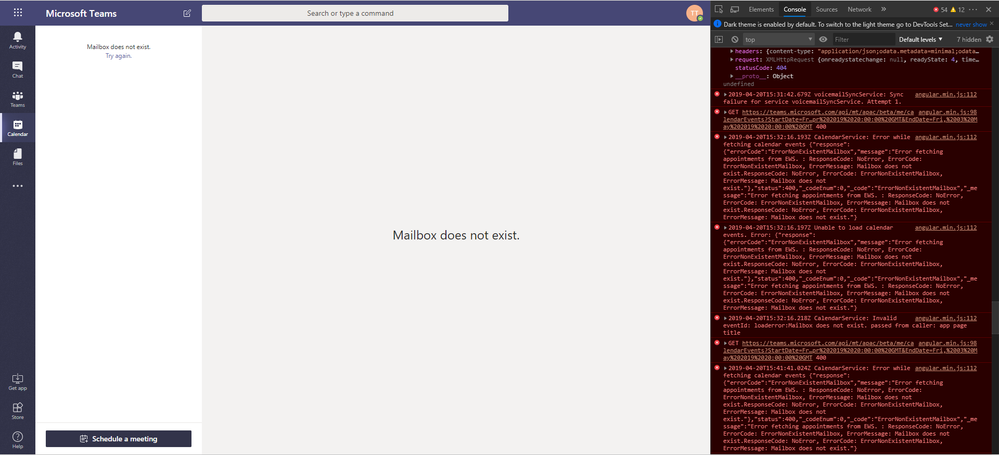The image size is (999, 455).
Task: Expand the voicemailSyncService sync failure log
Action: [x=726, y=94]
